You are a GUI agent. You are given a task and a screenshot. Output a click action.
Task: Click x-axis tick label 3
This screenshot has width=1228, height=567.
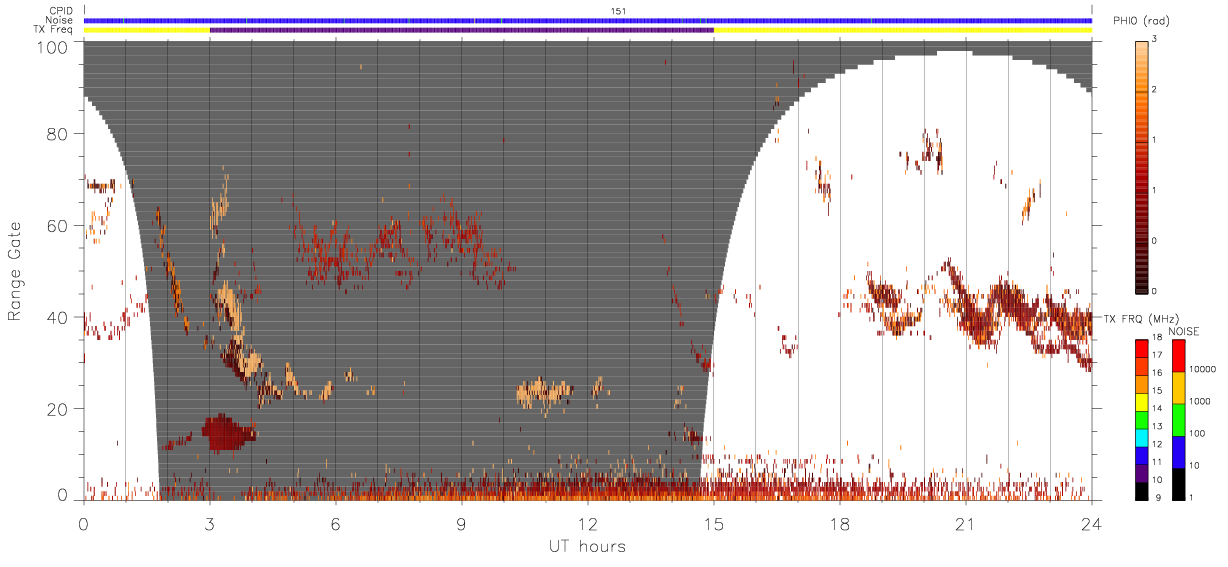(210, 523)
